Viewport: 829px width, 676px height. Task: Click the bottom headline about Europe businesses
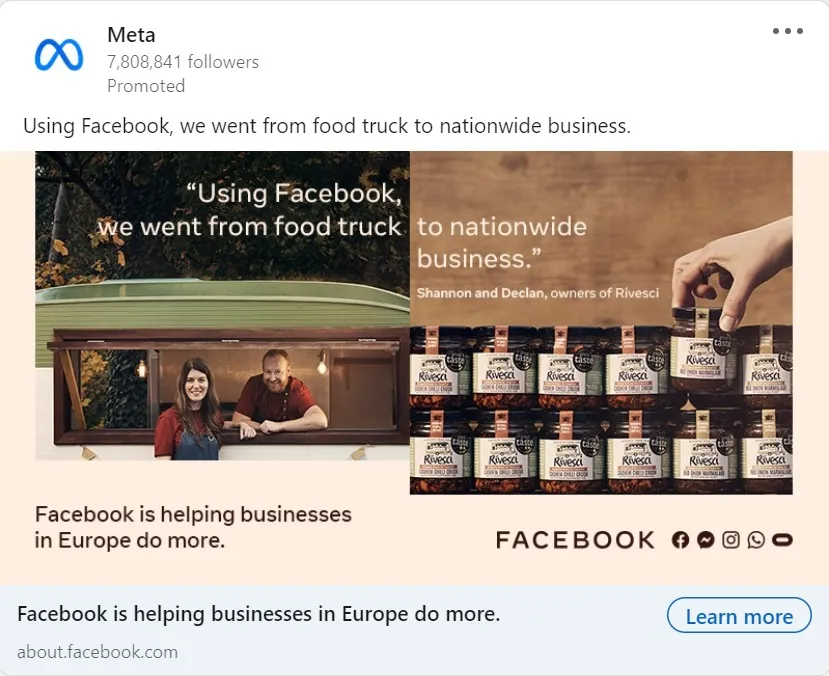point(259,614)
